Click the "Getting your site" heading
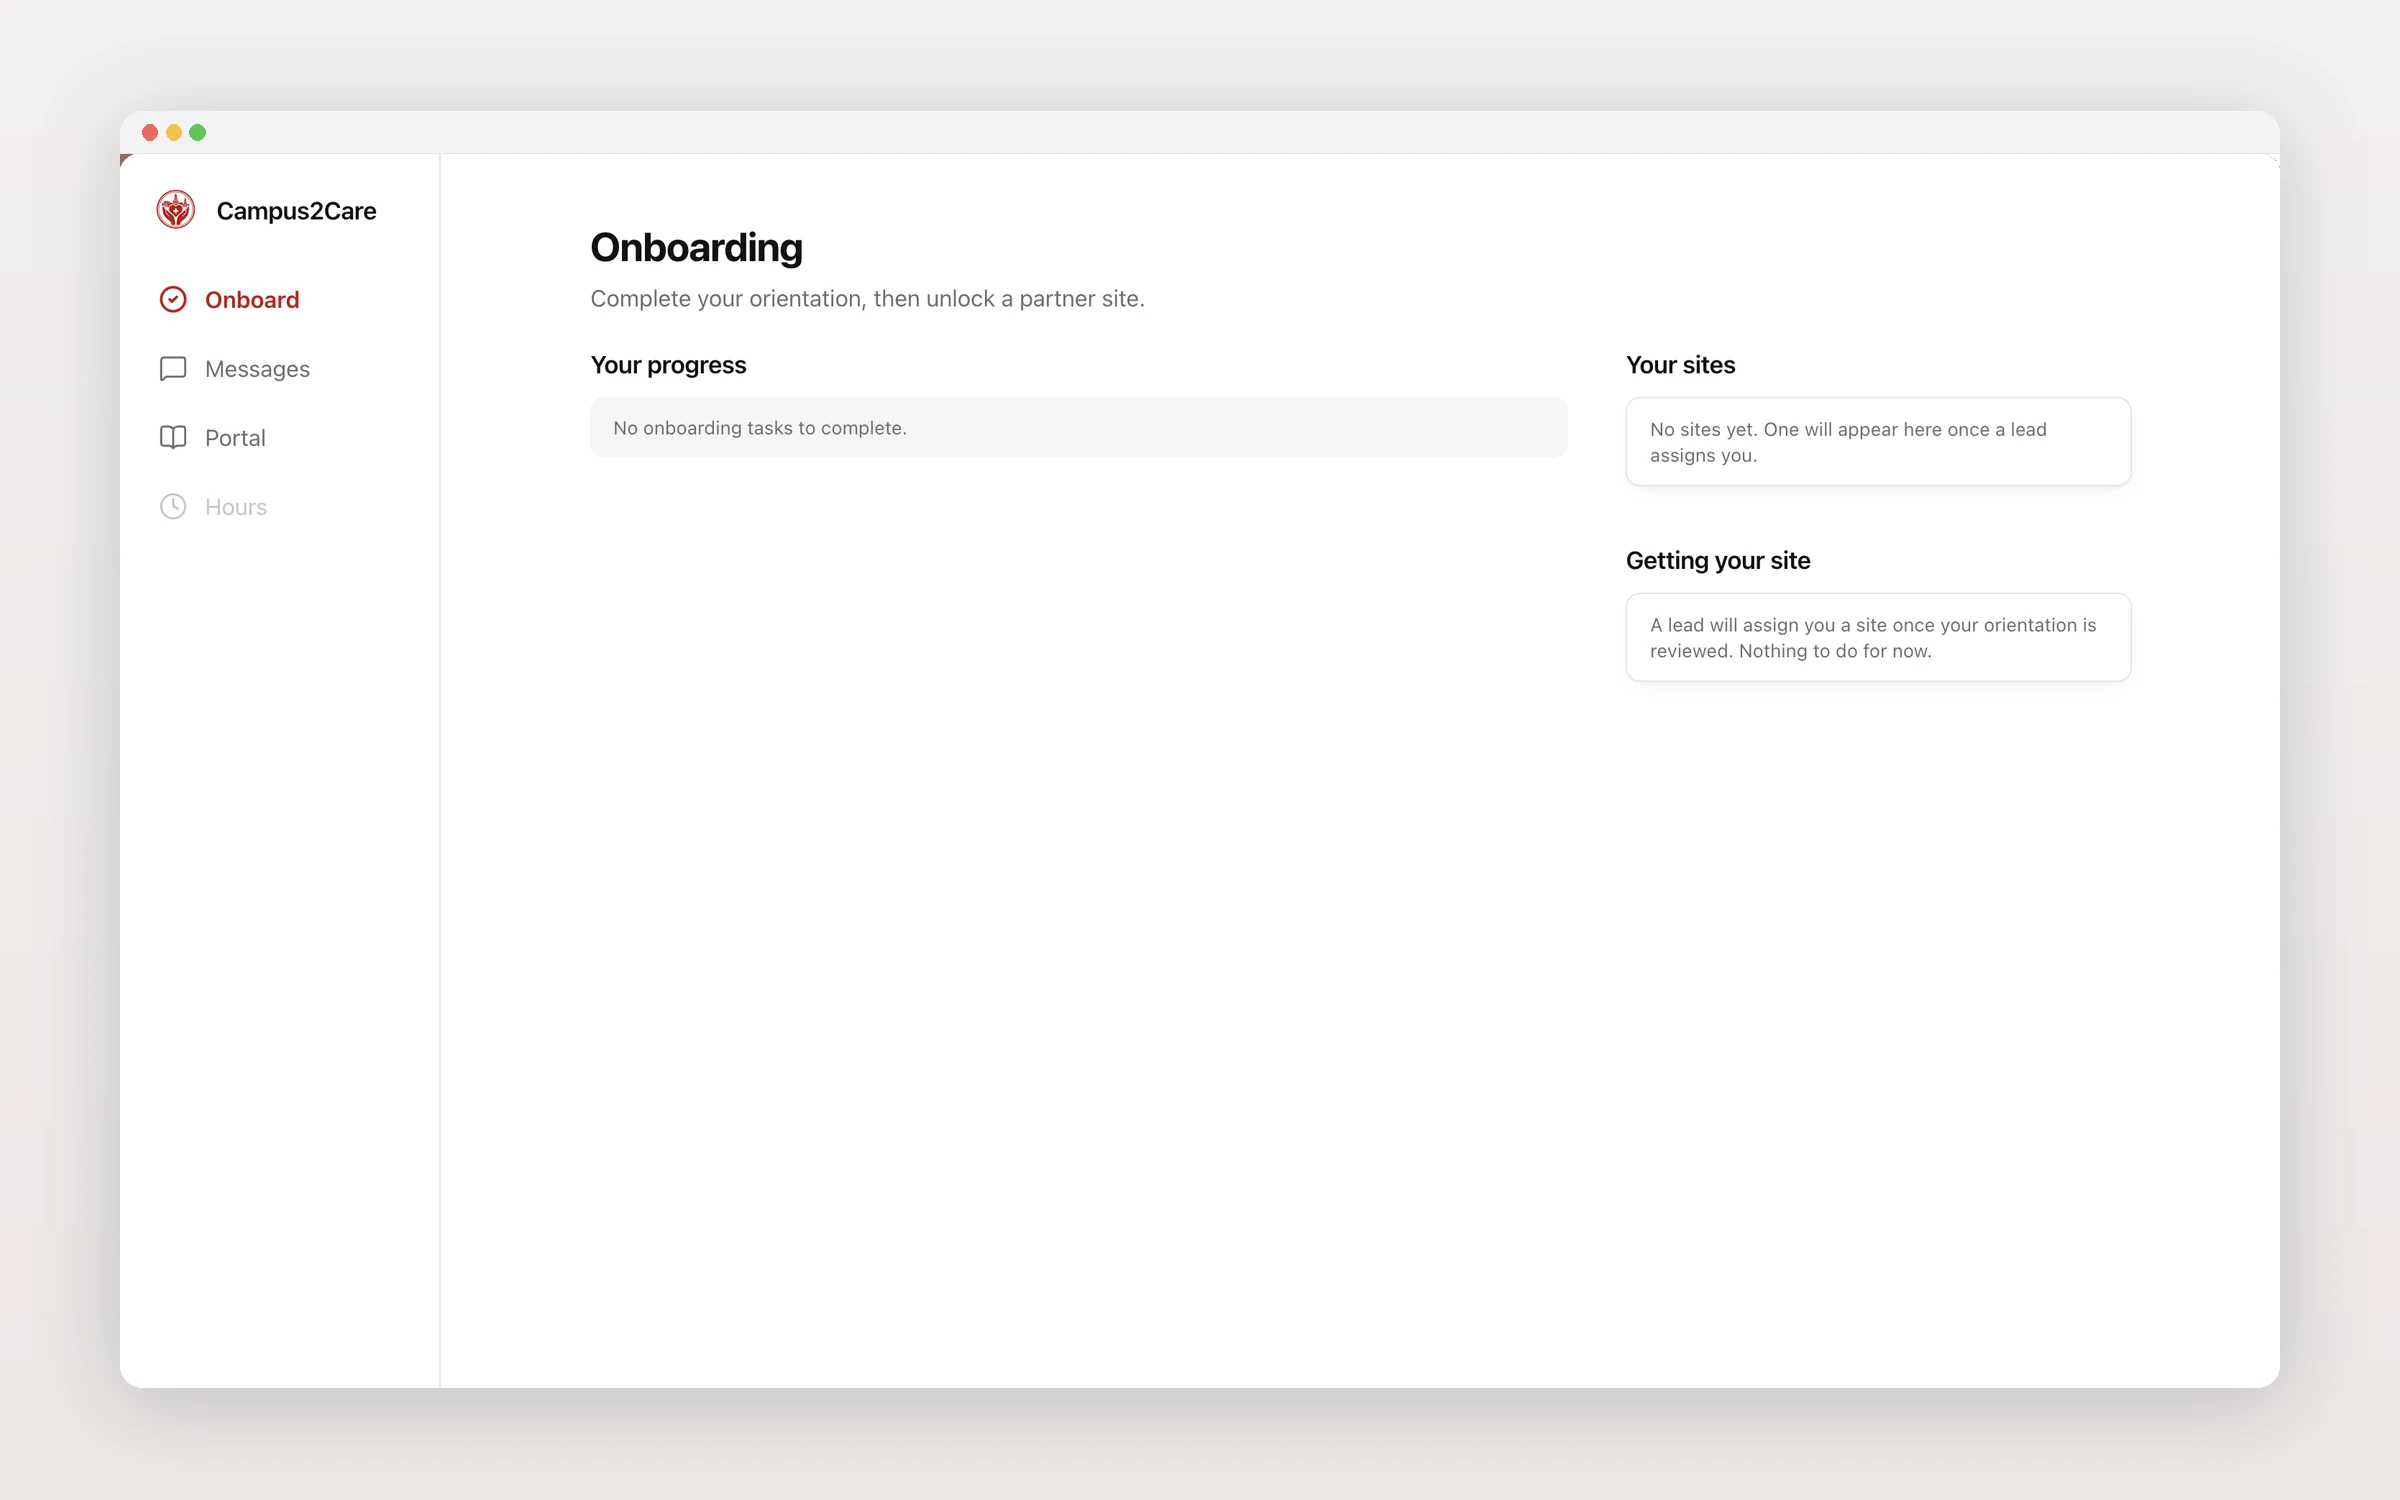 [1717, 561]
